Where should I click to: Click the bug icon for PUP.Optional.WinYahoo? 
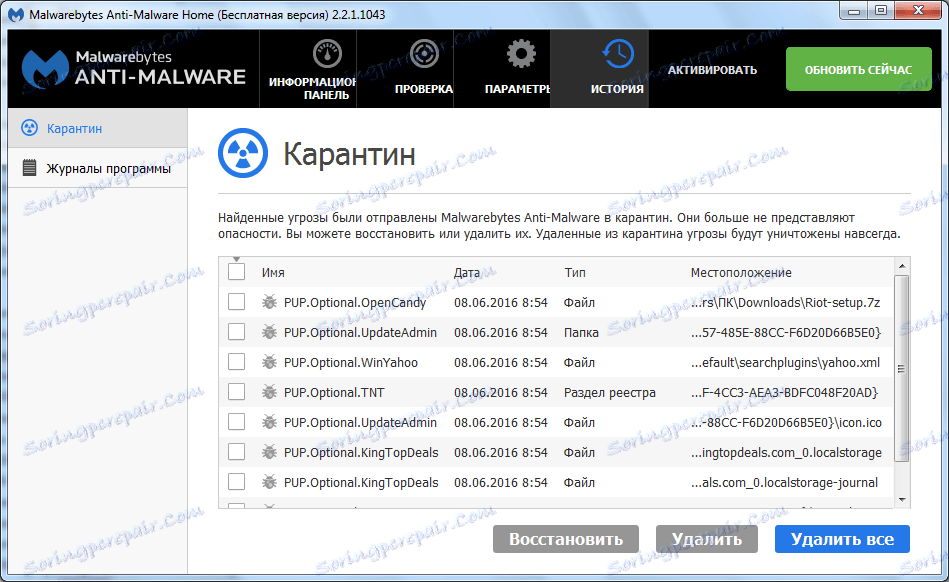(x=269, y=362)
